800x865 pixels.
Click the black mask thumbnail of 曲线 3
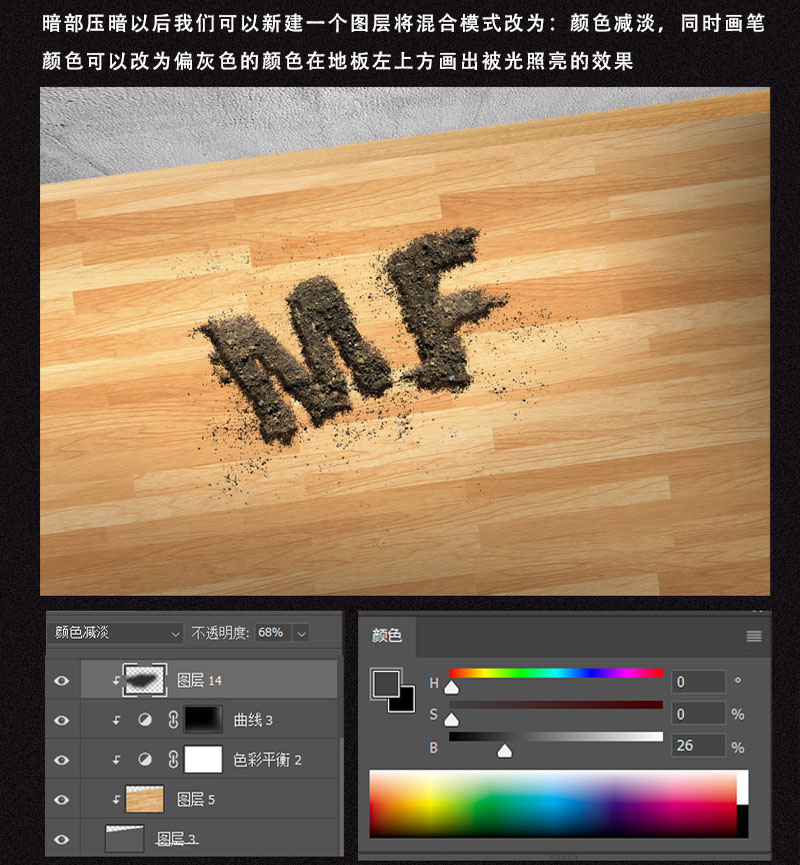point(201,719)
